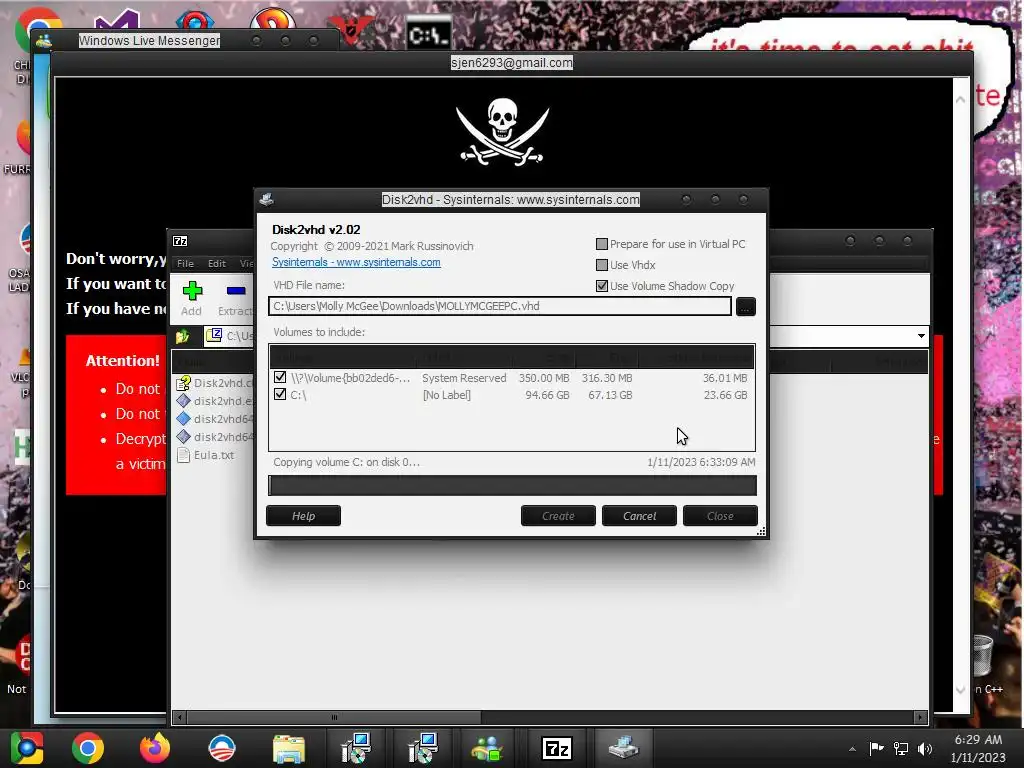Image resolution: width=1024 pixels, height=768 pixels.
Task: Click the sjen6293@gmail.com window title
Action: tap(512, 63)
